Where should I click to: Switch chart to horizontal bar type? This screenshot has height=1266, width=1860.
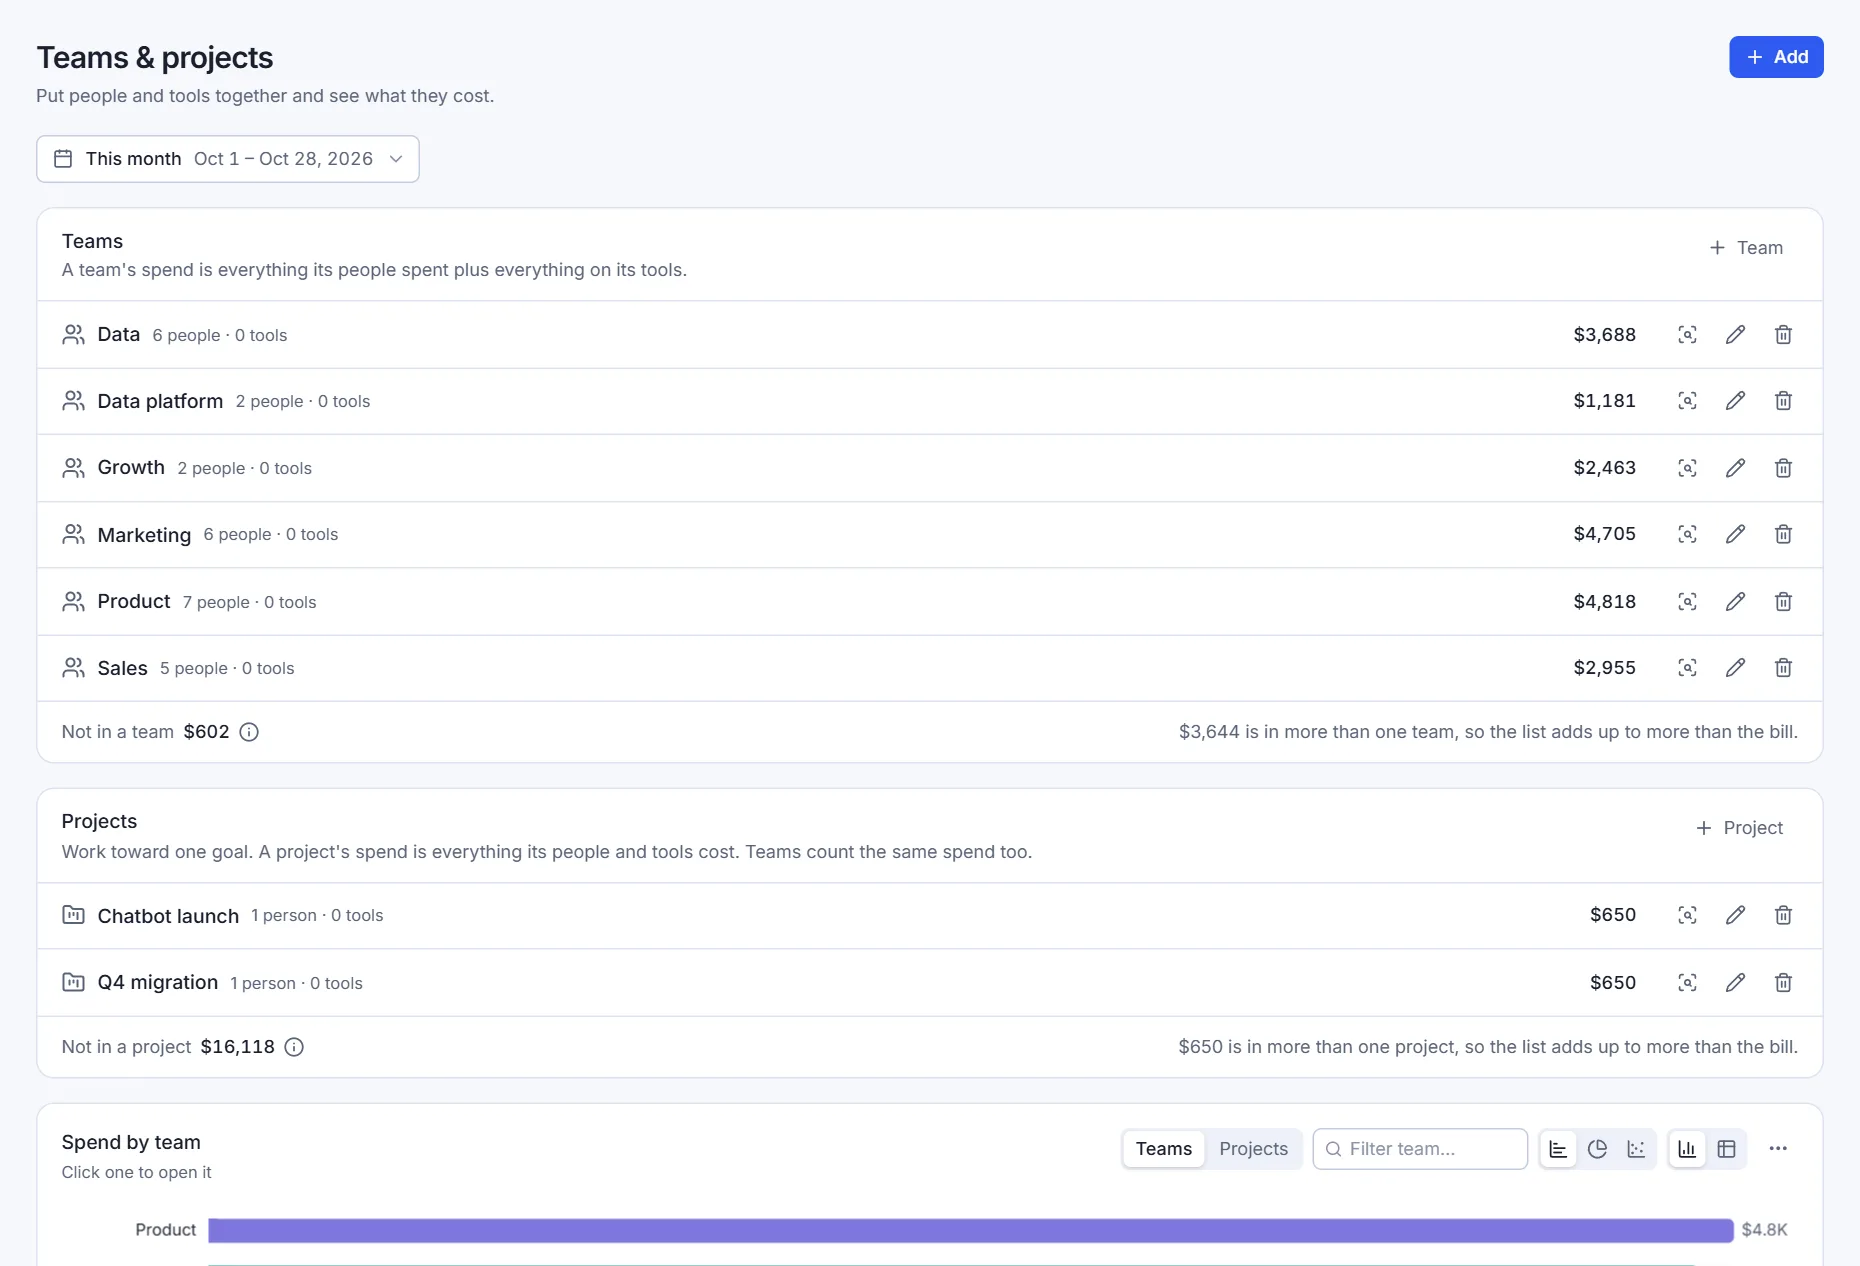click(x=1558, y=1149)
